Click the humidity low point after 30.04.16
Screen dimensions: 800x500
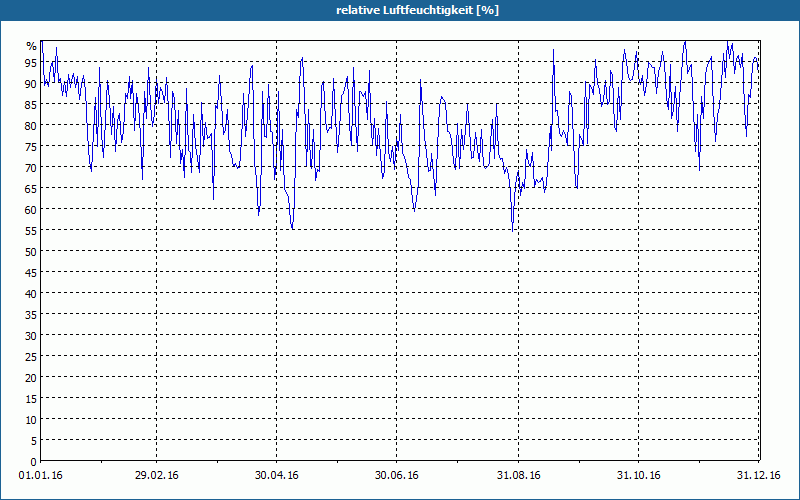292,228
